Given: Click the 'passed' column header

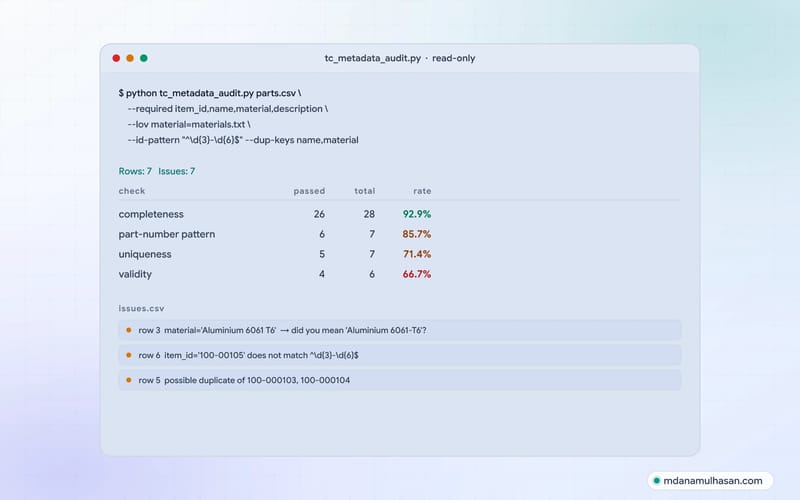Looking at the screenshot, I should [309, 191].
